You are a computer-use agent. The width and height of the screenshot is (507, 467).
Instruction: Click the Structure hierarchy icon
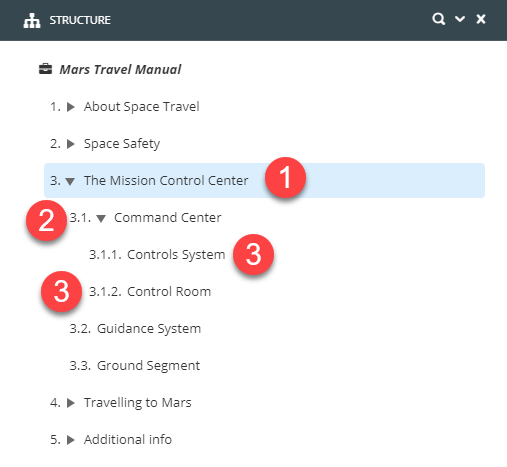32,21
